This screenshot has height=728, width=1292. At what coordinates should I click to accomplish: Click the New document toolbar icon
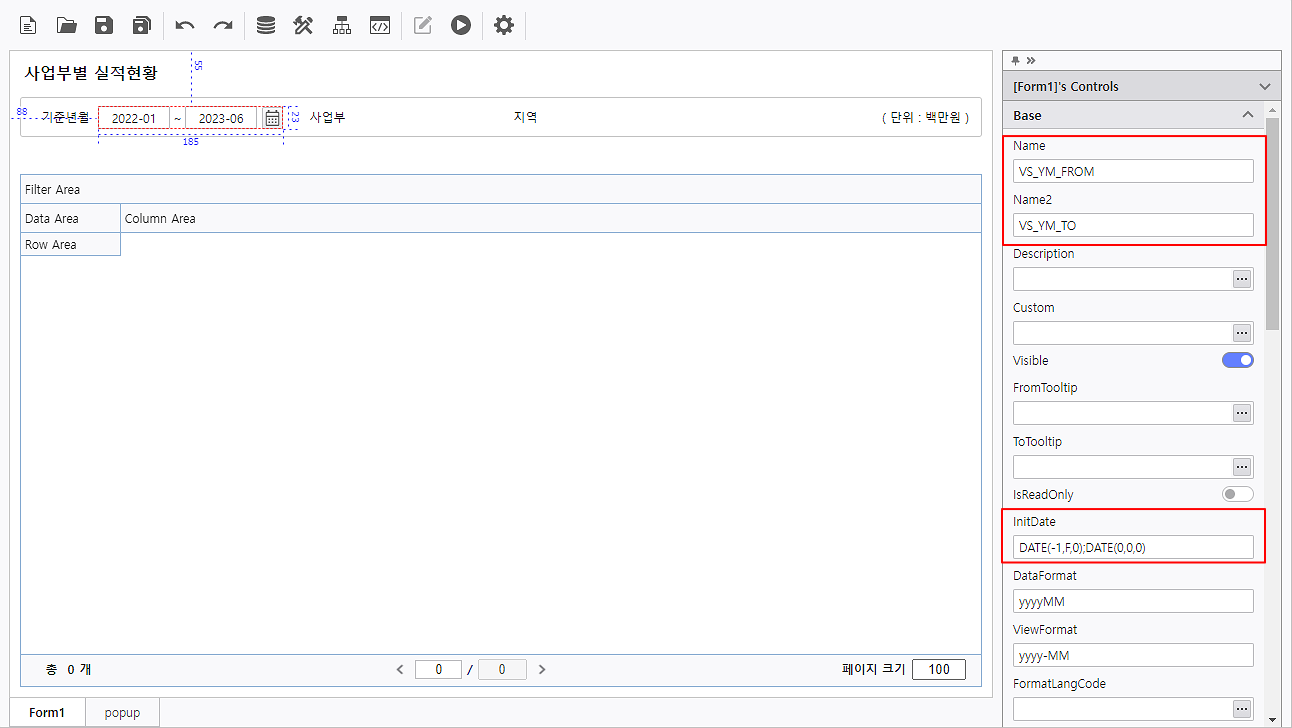point(28,25)
